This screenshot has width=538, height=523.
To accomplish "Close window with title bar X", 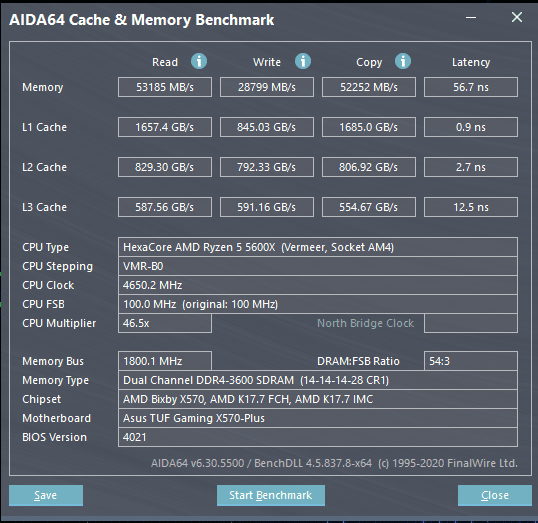I will click(517, 17).
